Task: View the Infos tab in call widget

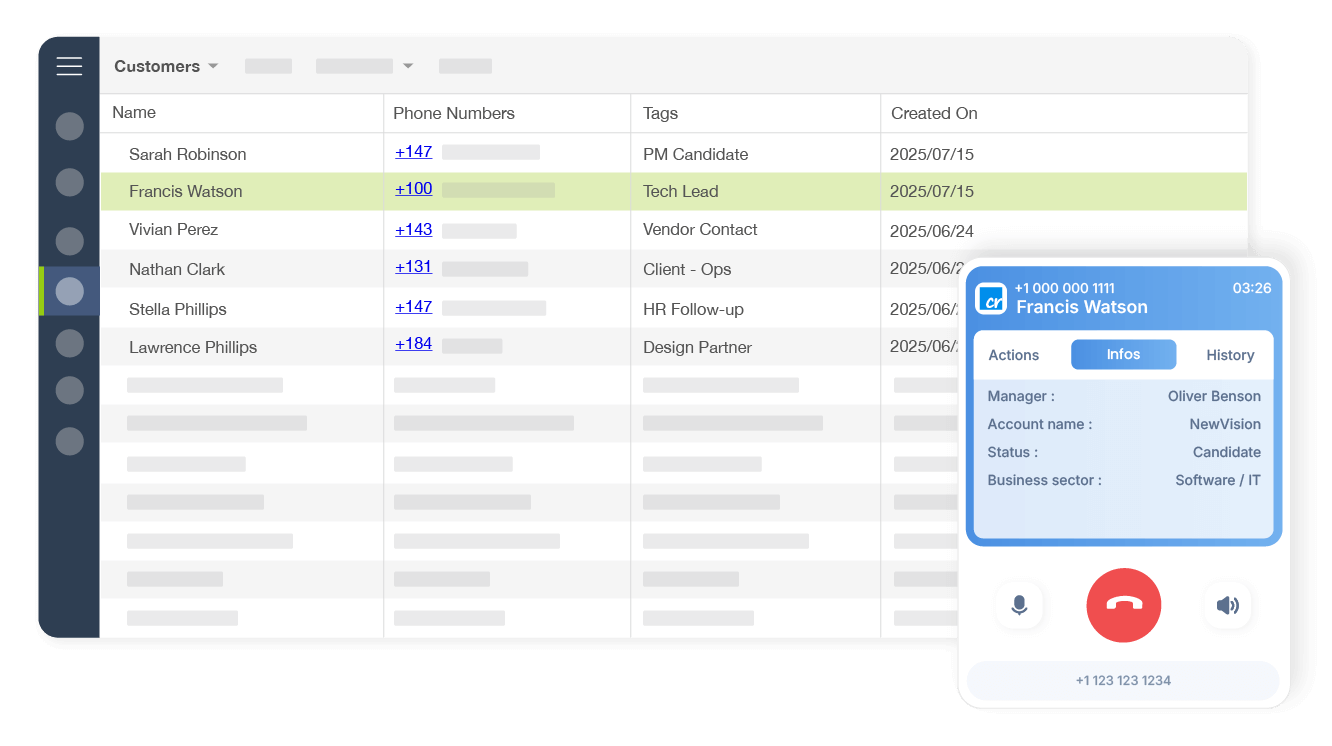Action: click(x=1123, y=354)
